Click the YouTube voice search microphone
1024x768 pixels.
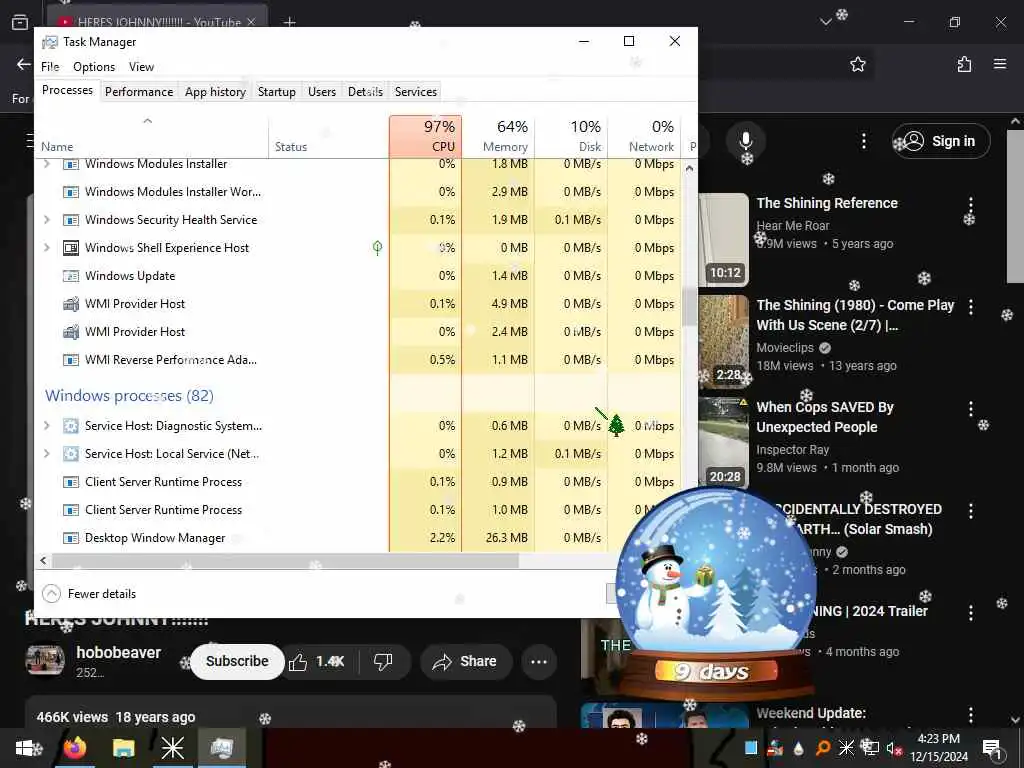tap(746, 141)
